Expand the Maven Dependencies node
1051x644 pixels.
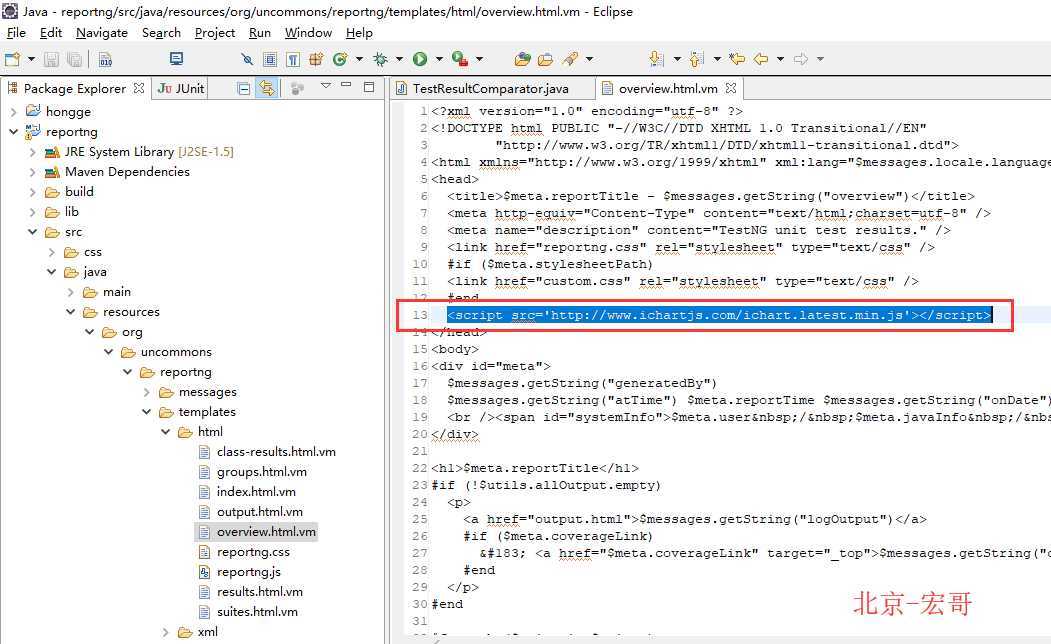[x=32, y=172]
